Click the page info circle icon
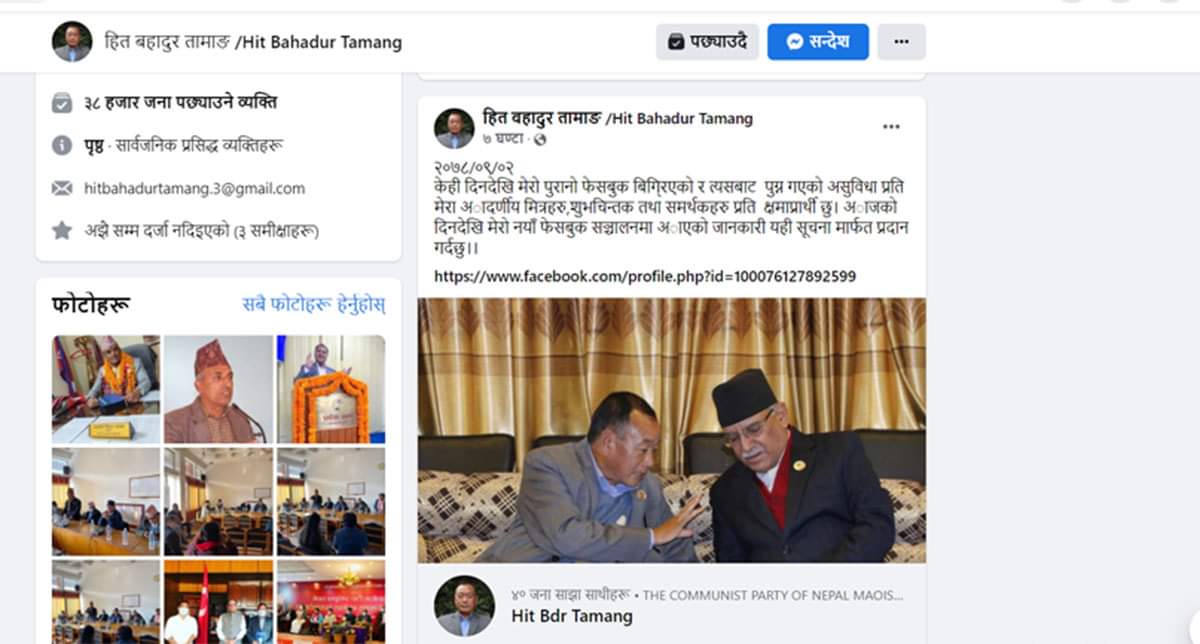The height and width of the screenshot is (644, 1200). tap(62, 145)
